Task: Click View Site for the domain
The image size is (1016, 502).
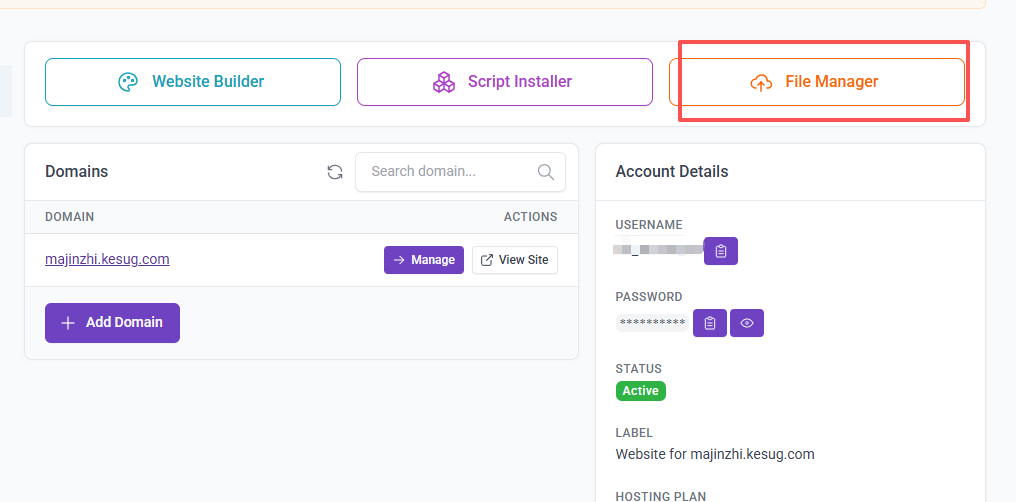Action: click(x=514, y=260)
